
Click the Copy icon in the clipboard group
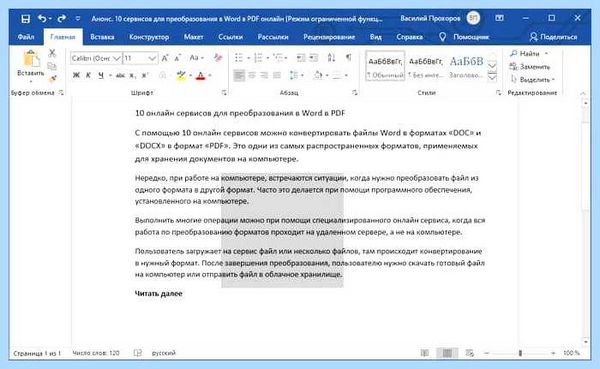52,66
